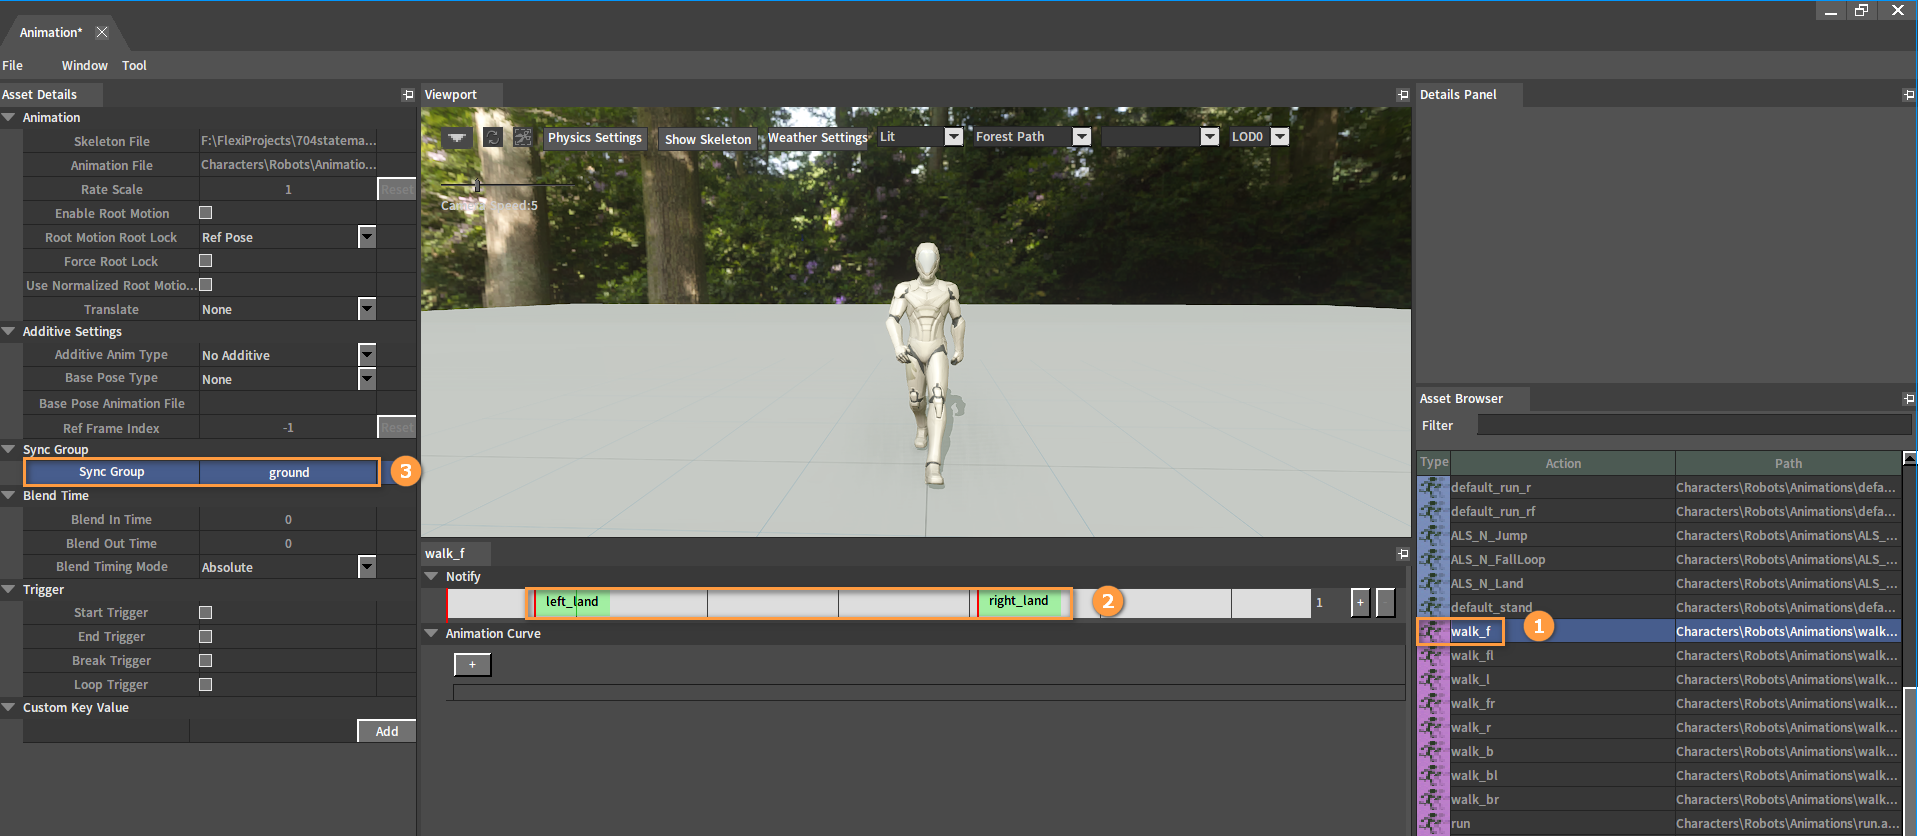Click animation icon for walk_l
Screen dimensions: 1918x836
click(x=1433, y=679)
